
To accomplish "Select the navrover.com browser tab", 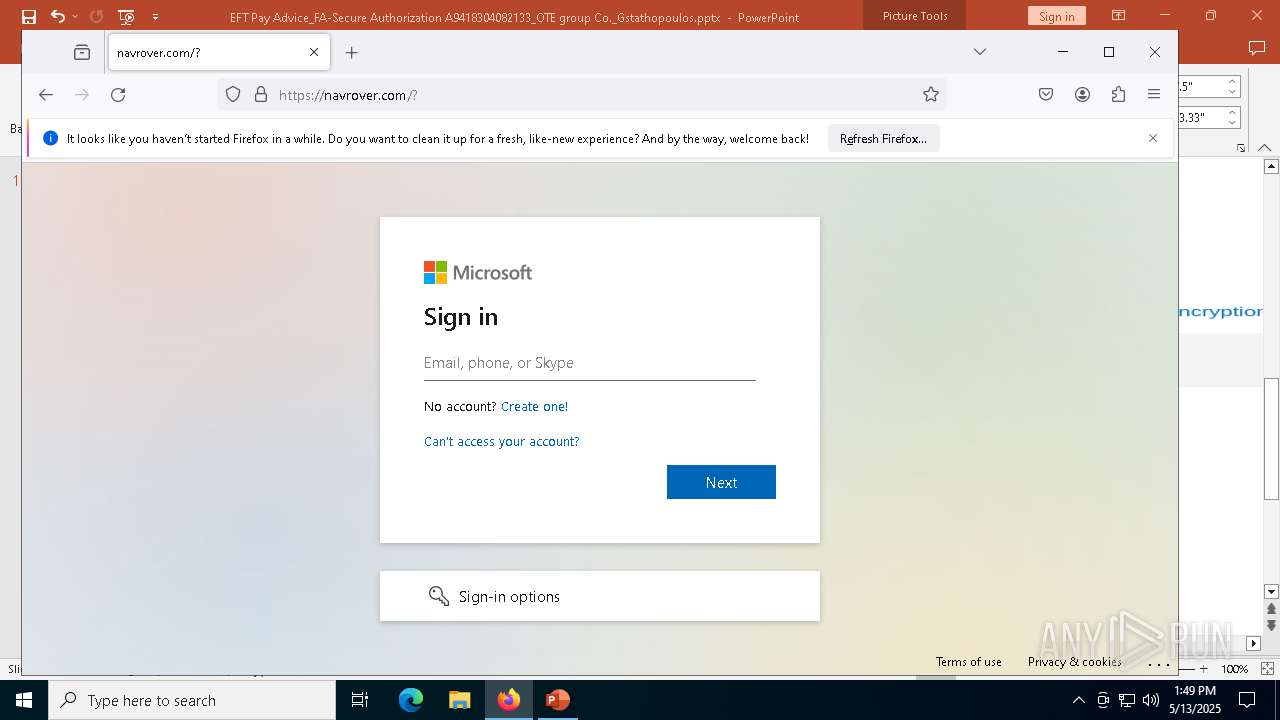I will 218,52.
